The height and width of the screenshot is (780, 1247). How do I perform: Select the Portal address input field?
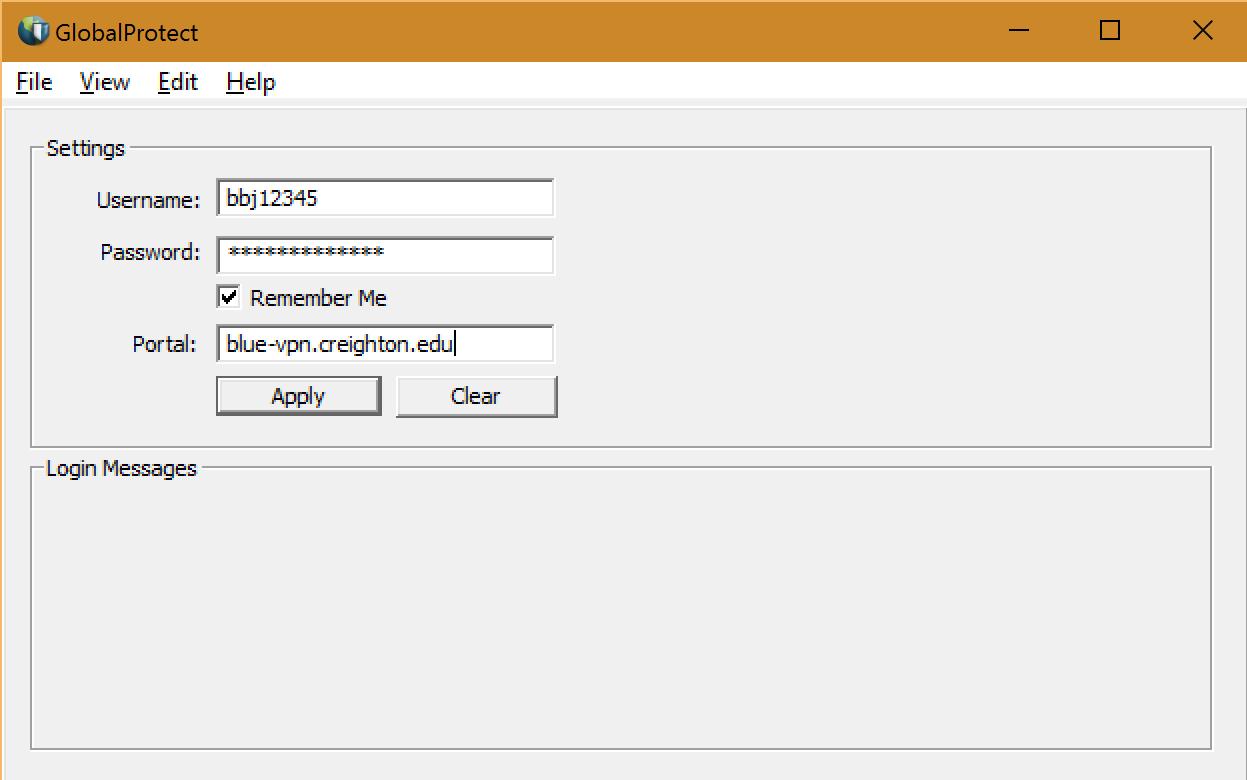[384, 344]
